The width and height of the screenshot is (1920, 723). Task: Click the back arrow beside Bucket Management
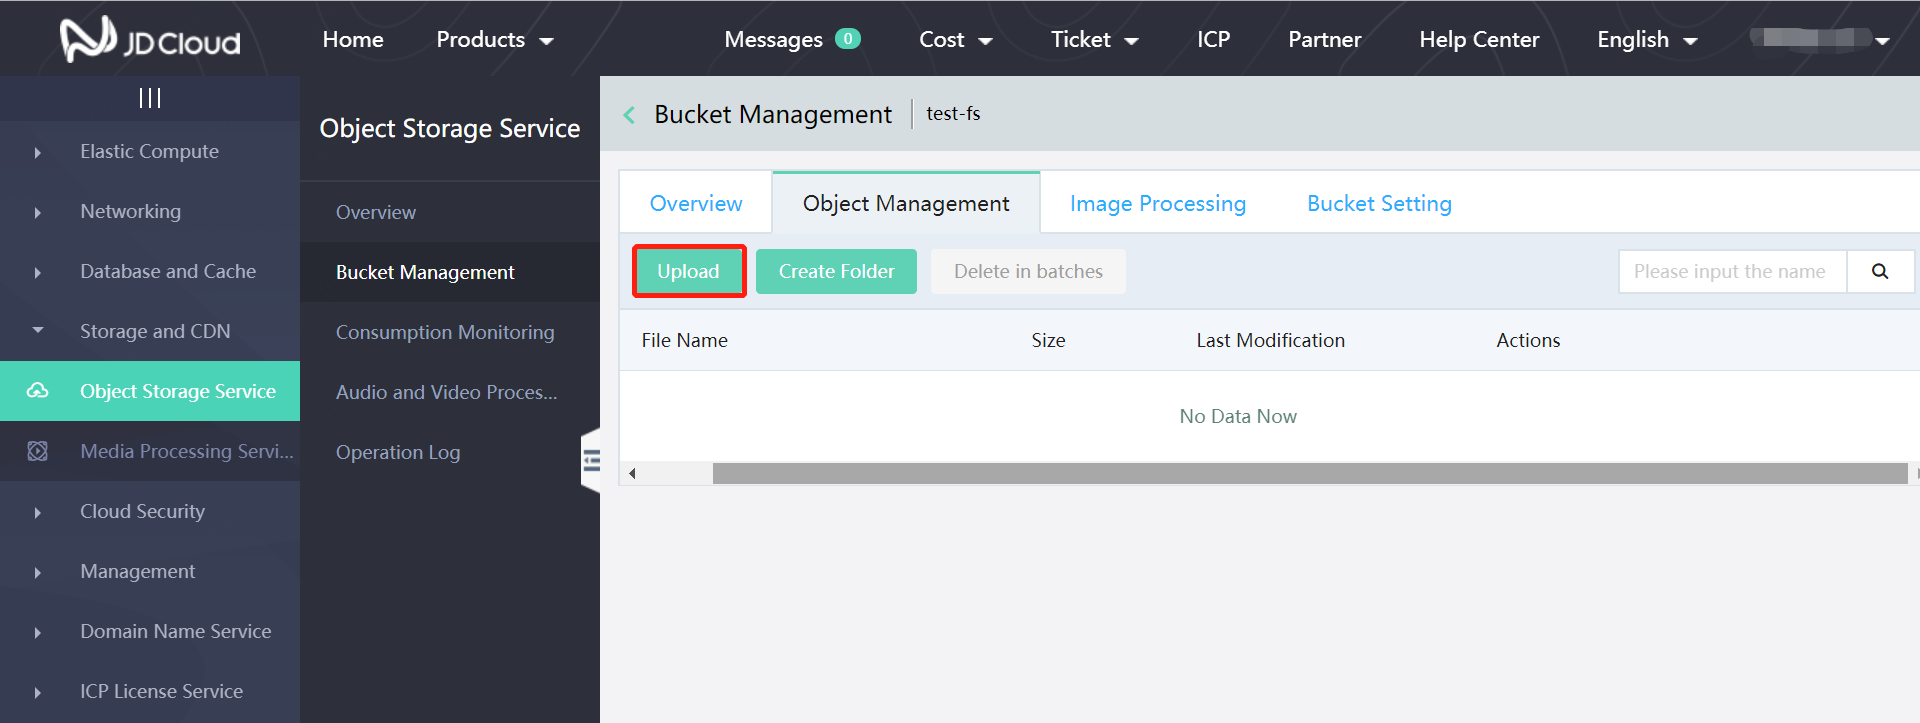[x=629, y=115]
